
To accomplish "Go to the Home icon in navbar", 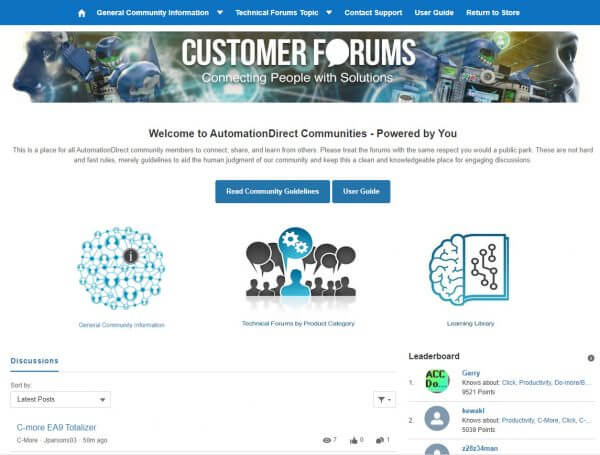I will click(82, 13).
